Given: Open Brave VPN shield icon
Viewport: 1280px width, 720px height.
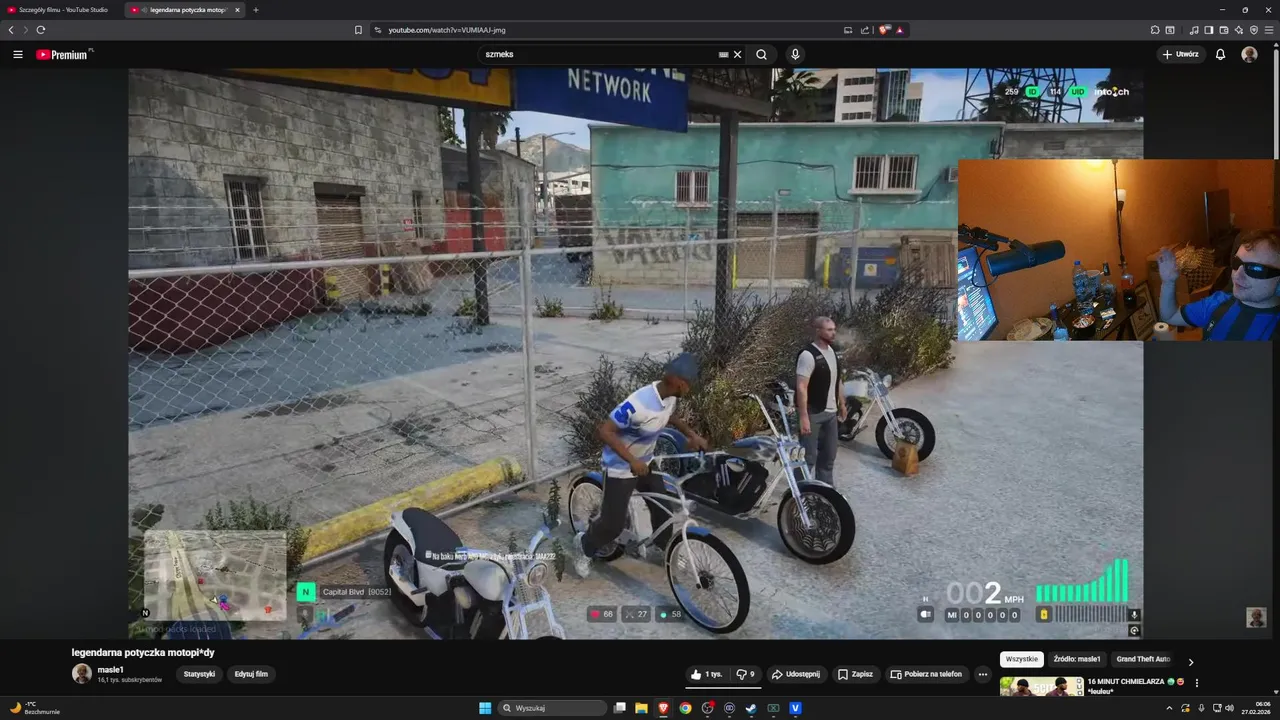Looking at the screenshot, I should click(1254, 30).
